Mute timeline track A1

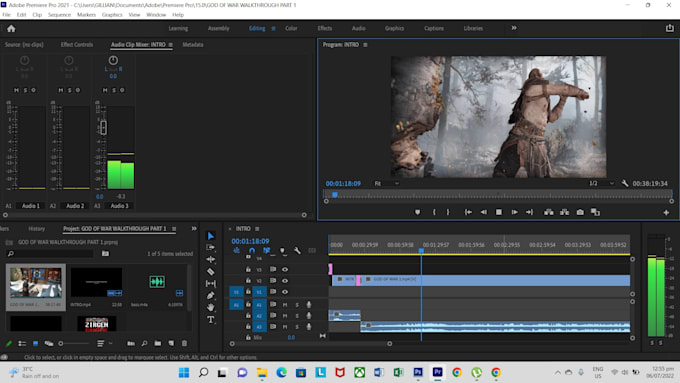click(285, 305)
